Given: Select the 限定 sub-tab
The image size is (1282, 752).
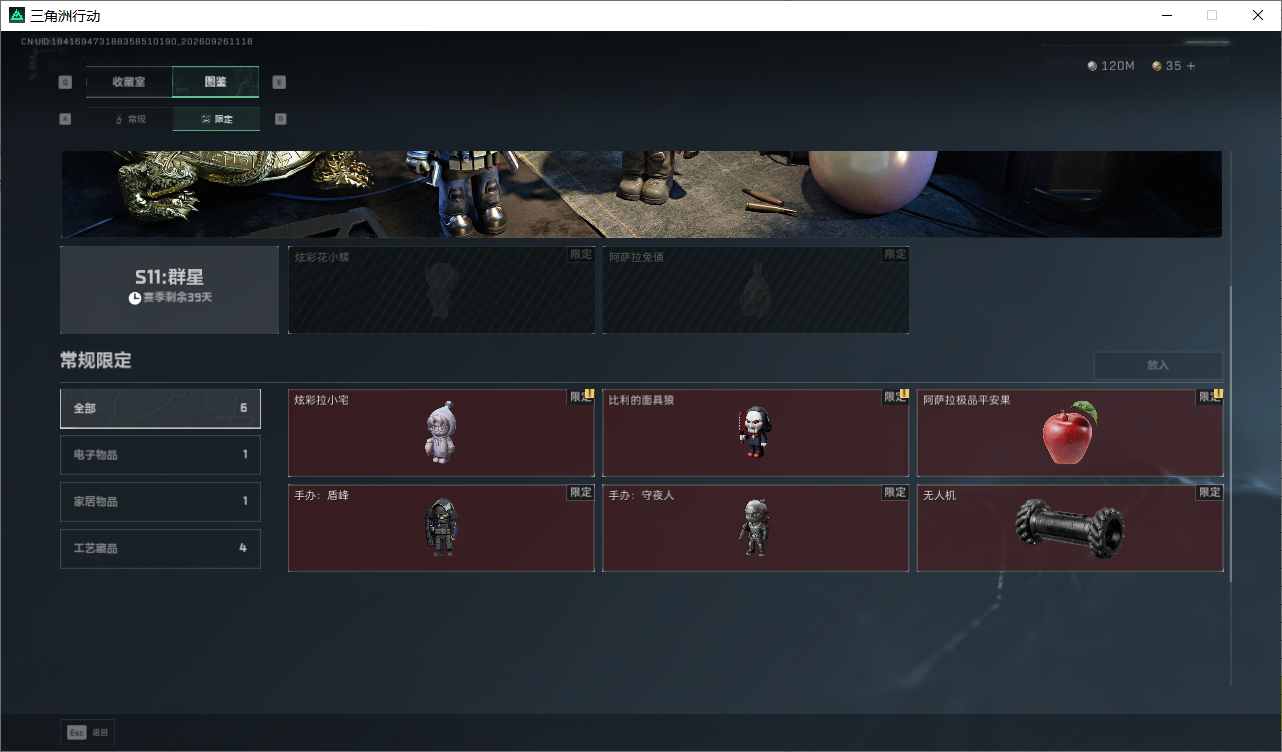Looking at the screenshot, I should pyautogui.click(x=216, y=119).
